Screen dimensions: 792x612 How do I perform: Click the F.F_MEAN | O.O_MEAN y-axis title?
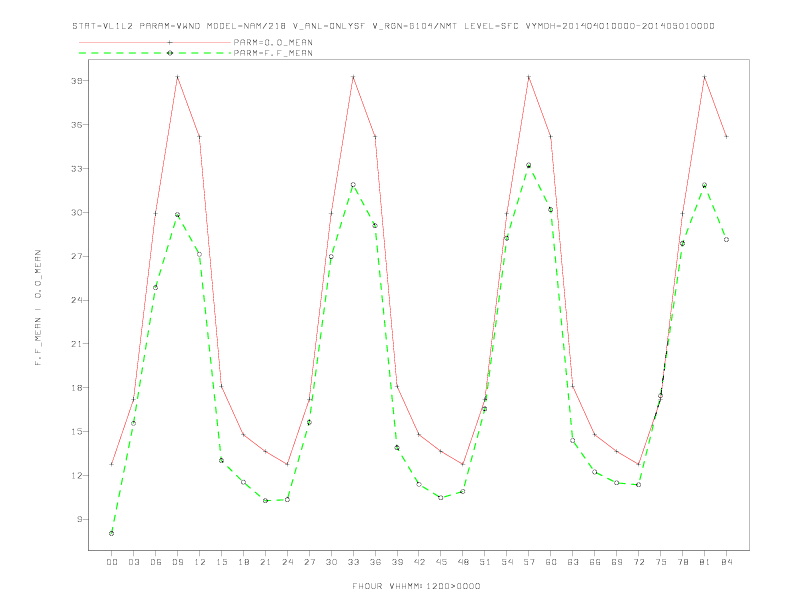[38, 308]
